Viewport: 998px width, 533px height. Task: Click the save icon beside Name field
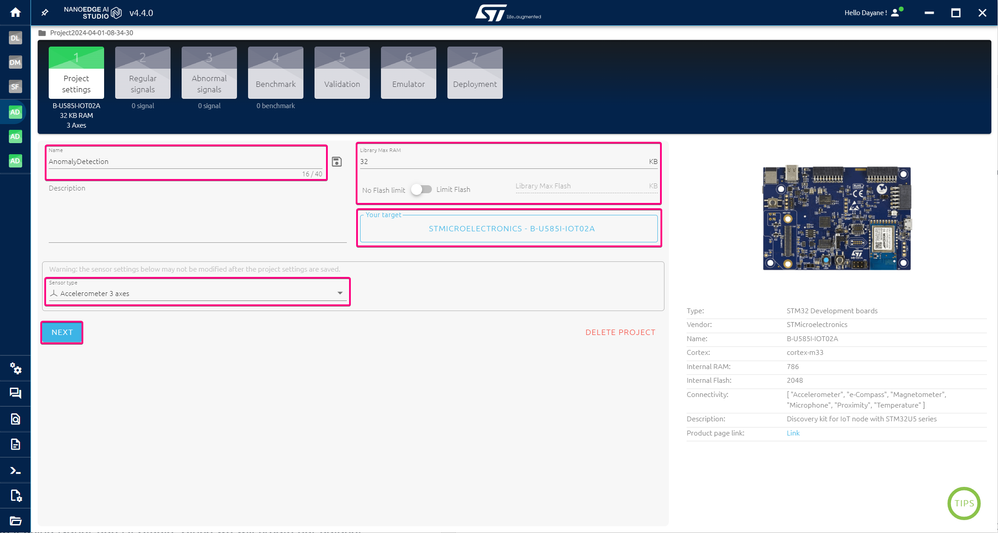(337, 162)
